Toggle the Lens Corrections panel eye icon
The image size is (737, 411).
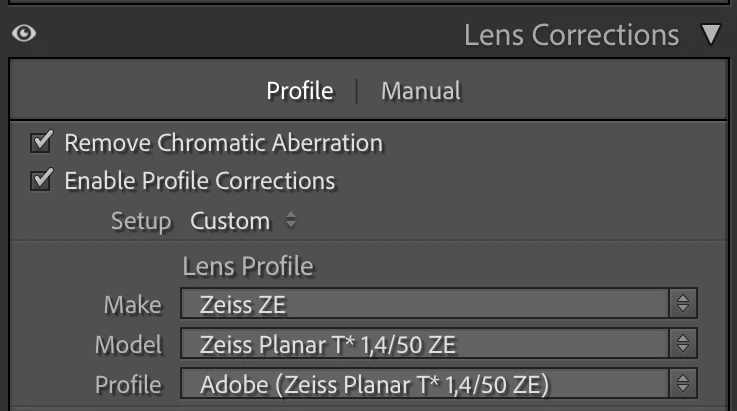click(24, 33)
